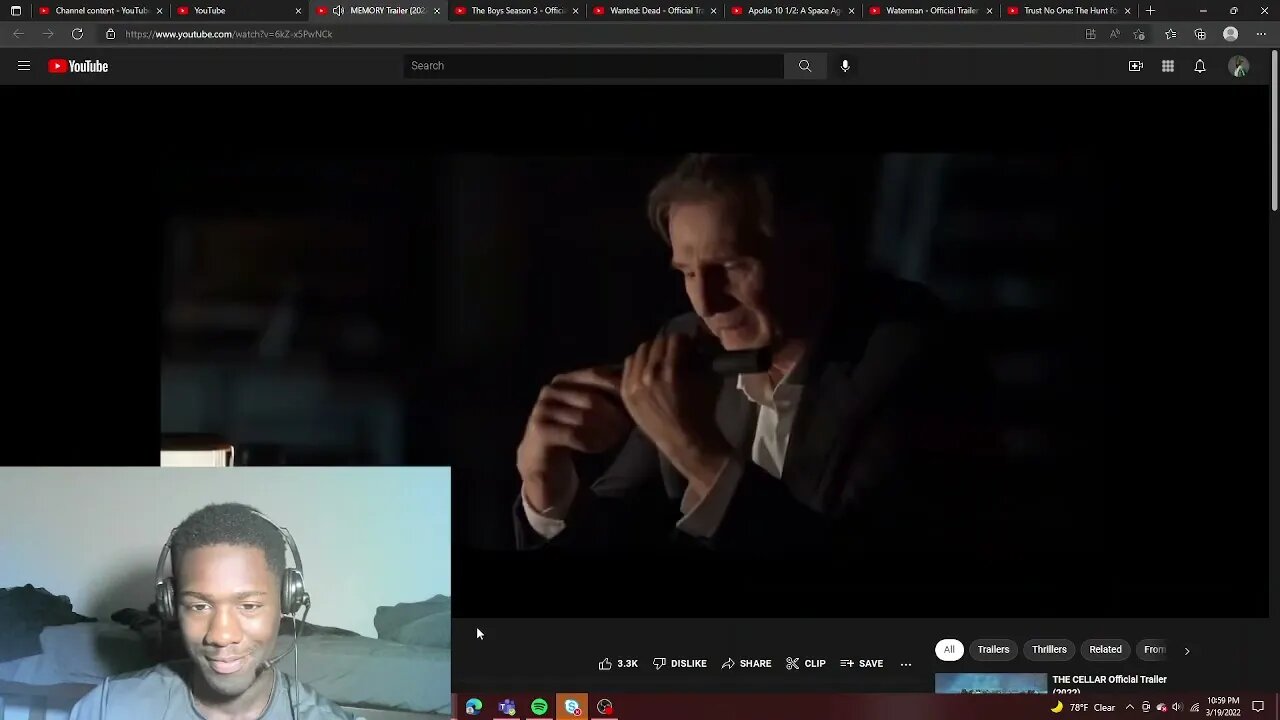The width and height of the screenshot is (1280, 720).
Task: Open weather widget showing 78°F Clear
Action: pos(1082,707)
